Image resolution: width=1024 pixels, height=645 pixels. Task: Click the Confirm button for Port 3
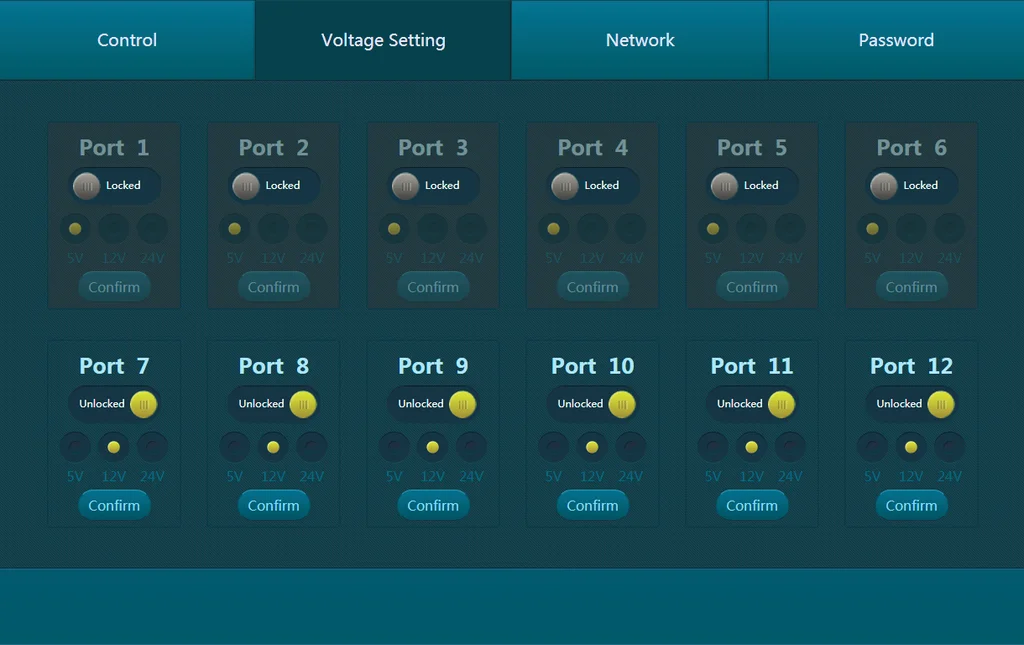[433, 287]
